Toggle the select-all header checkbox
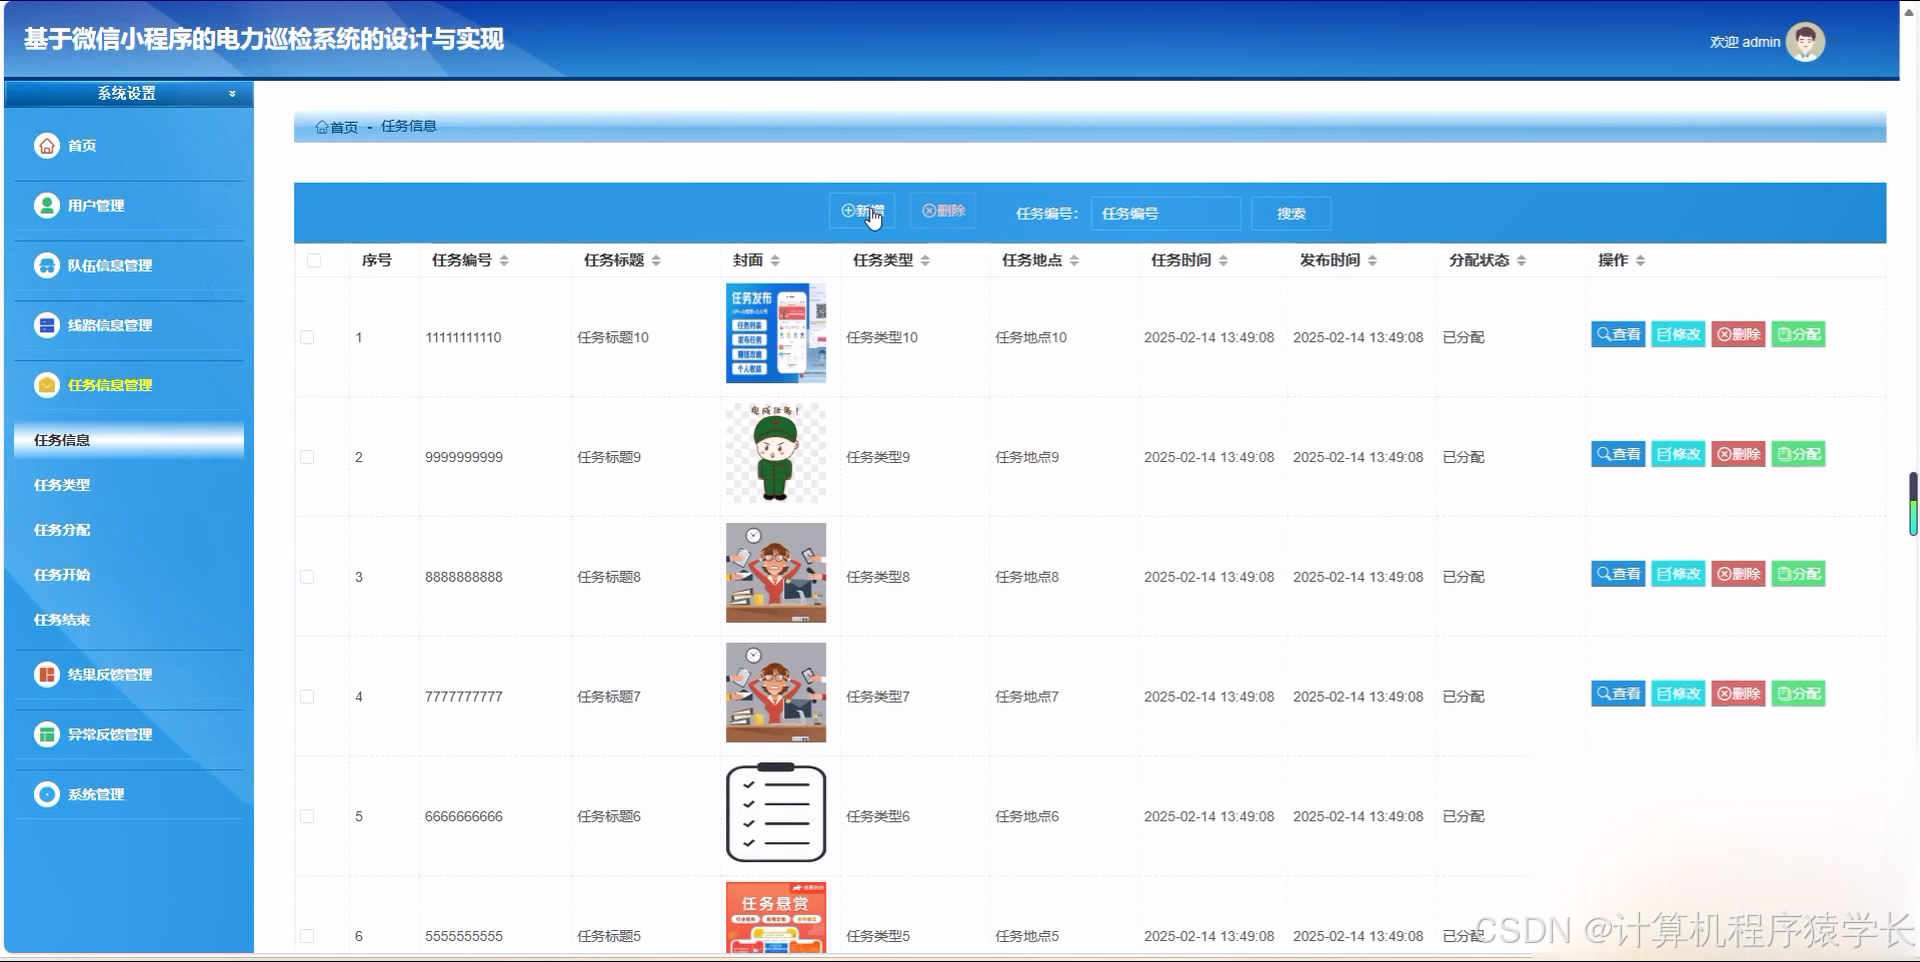The width and height of the screenshot is (1920, 962). [314, 261]
